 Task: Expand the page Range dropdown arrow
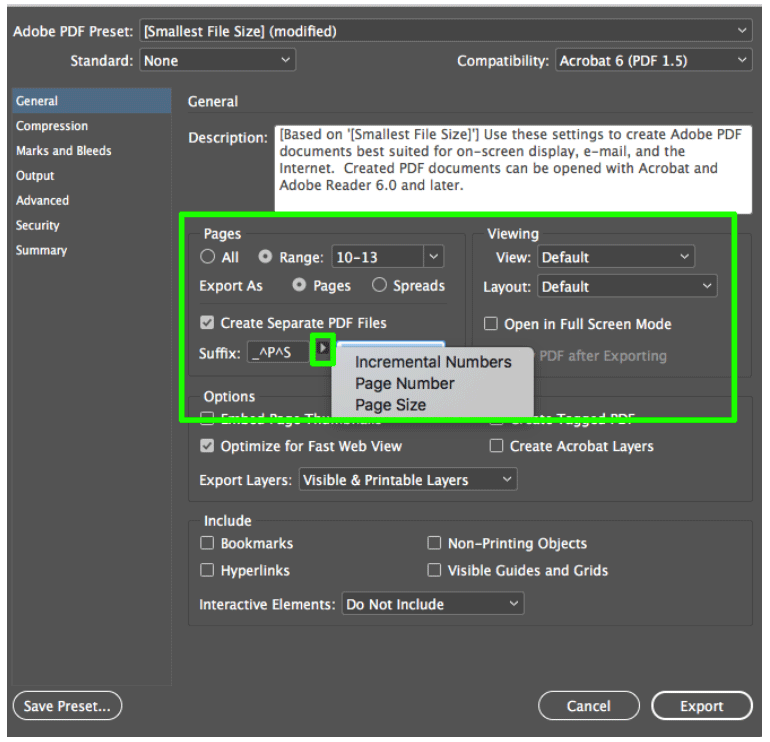click(434, 257)
